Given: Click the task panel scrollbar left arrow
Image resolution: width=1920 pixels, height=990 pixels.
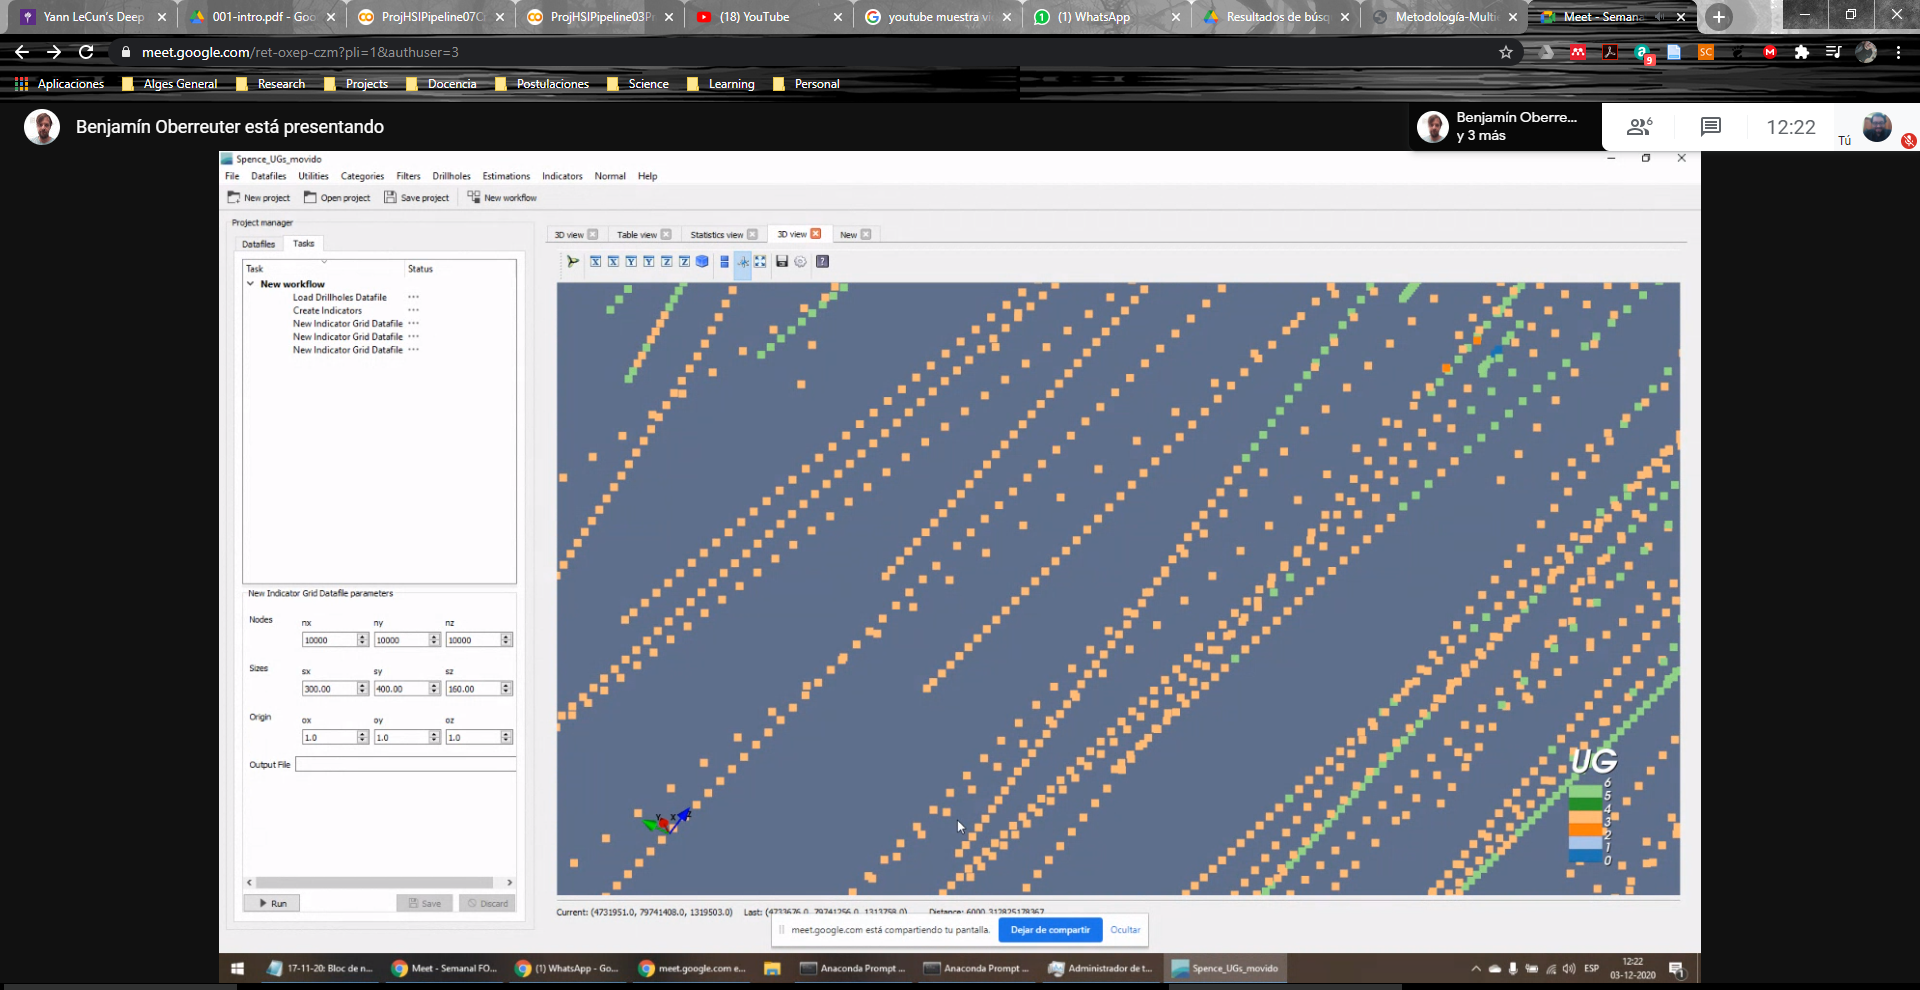Looking at the screenshot, I should (249, 883).
